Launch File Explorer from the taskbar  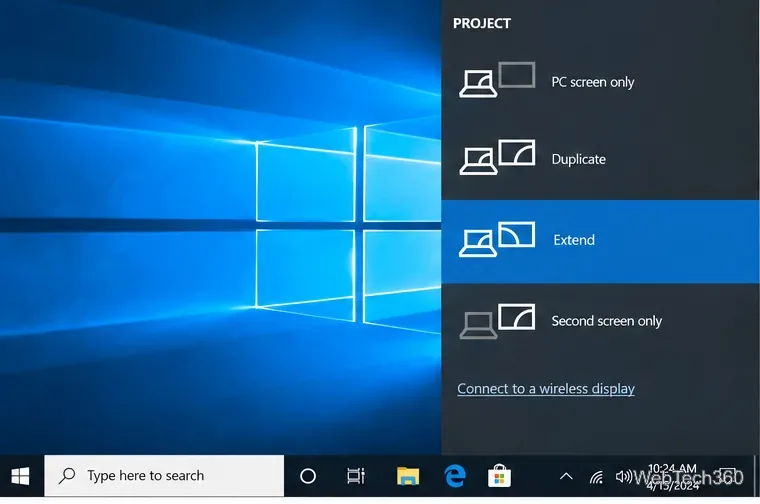coord(408,476)
